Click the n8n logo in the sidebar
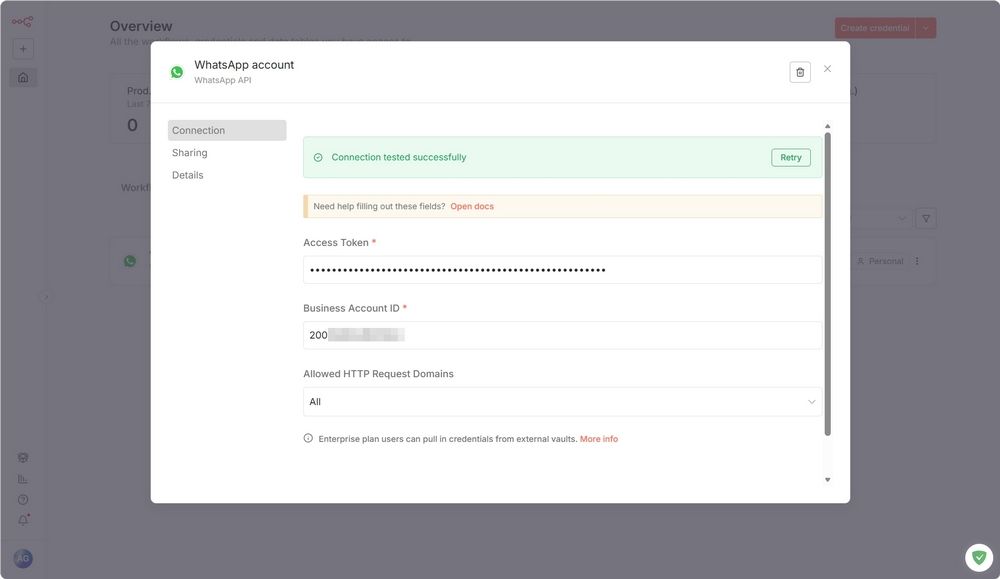The image size is (1000, 579). click(x=22, y=19)
